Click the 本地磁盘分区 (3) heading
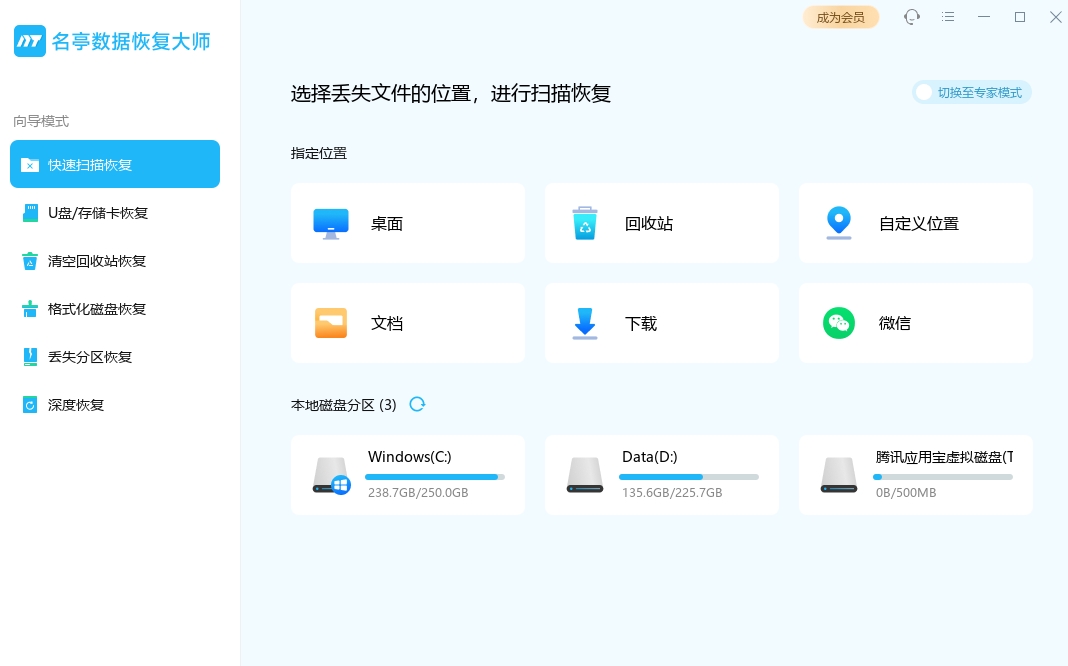Screen dimensions: 1068x666 pyautogui.click(x=343, y=405)
